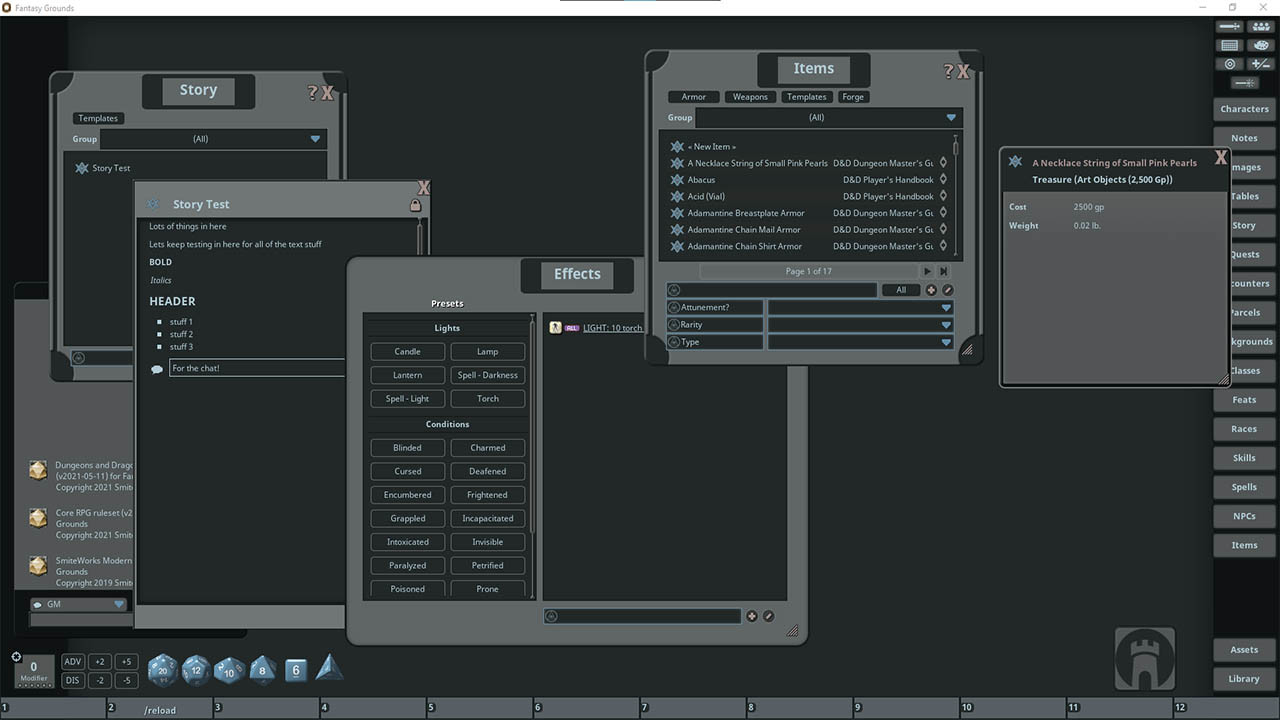Enable the ADV advantage toggle

pos(72,661)
